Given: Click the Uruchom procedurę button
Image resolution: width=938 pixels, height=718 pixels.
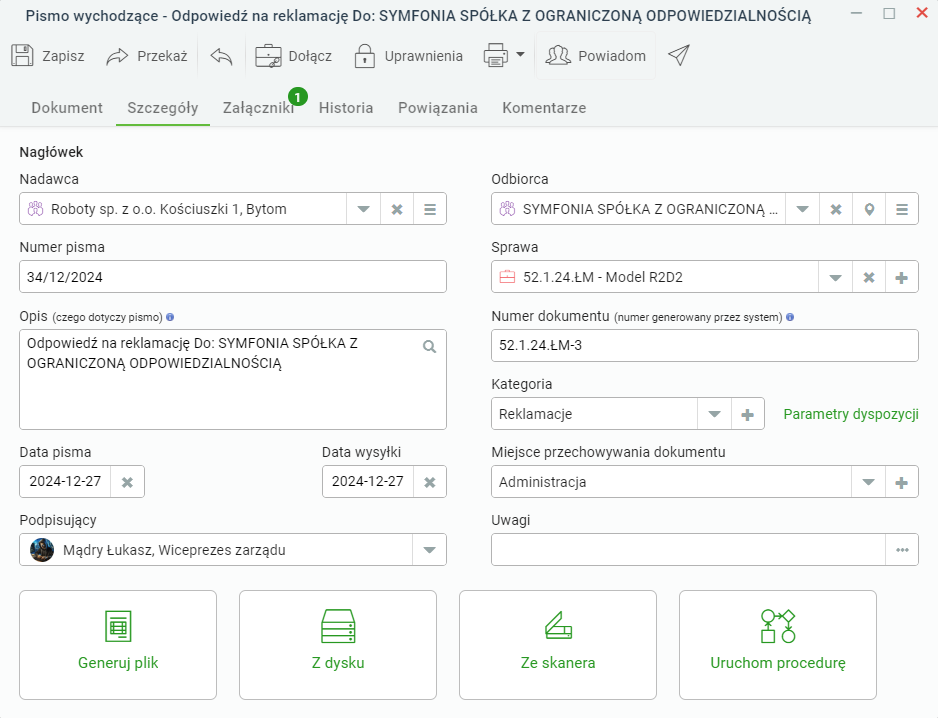Looking at the screenshot, I should (778, 645).
